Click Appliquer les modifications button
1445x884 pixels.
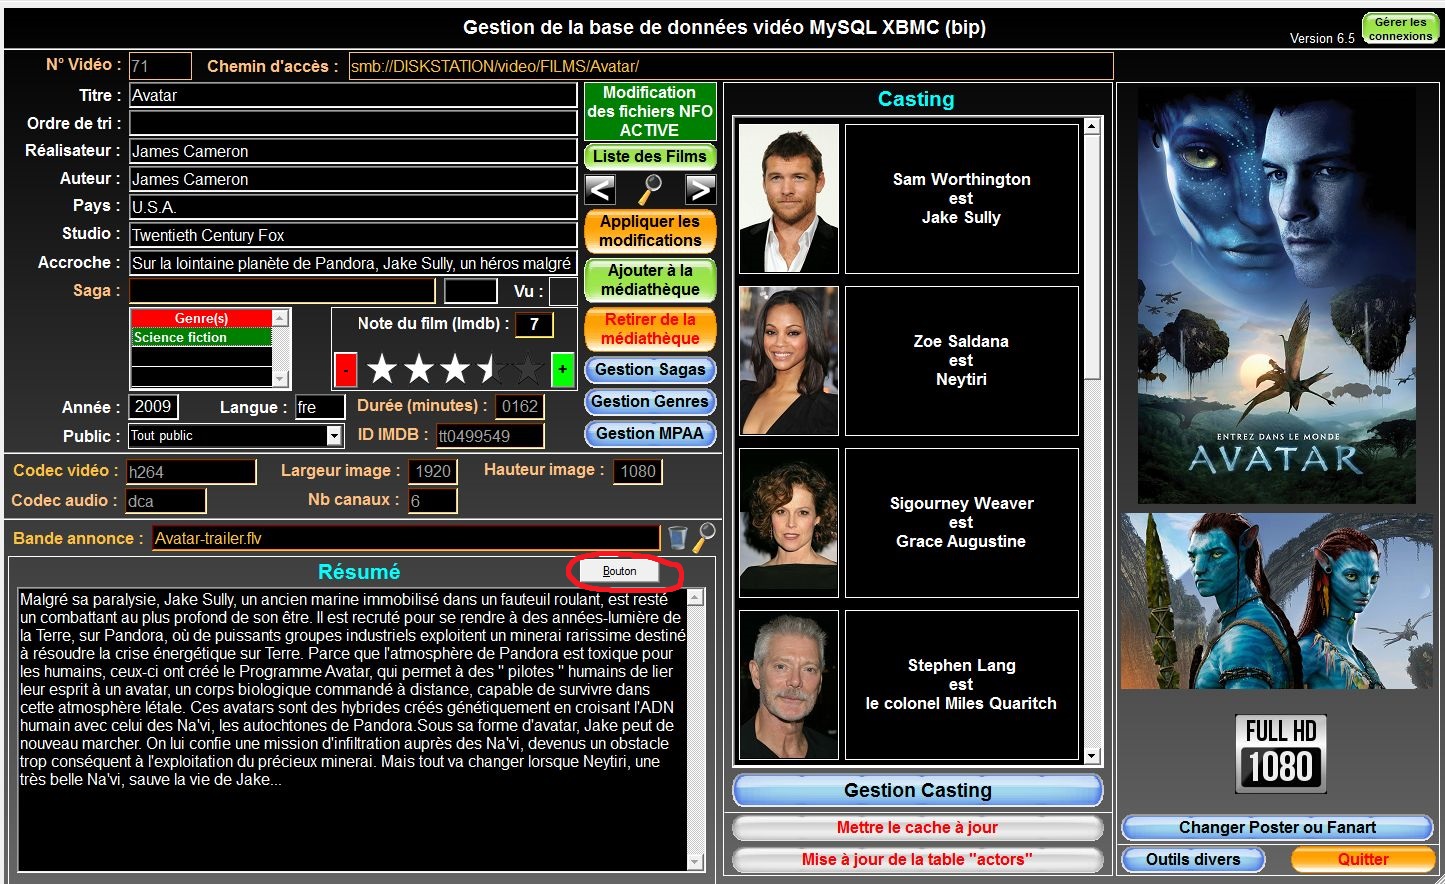[x=650, y=231]
